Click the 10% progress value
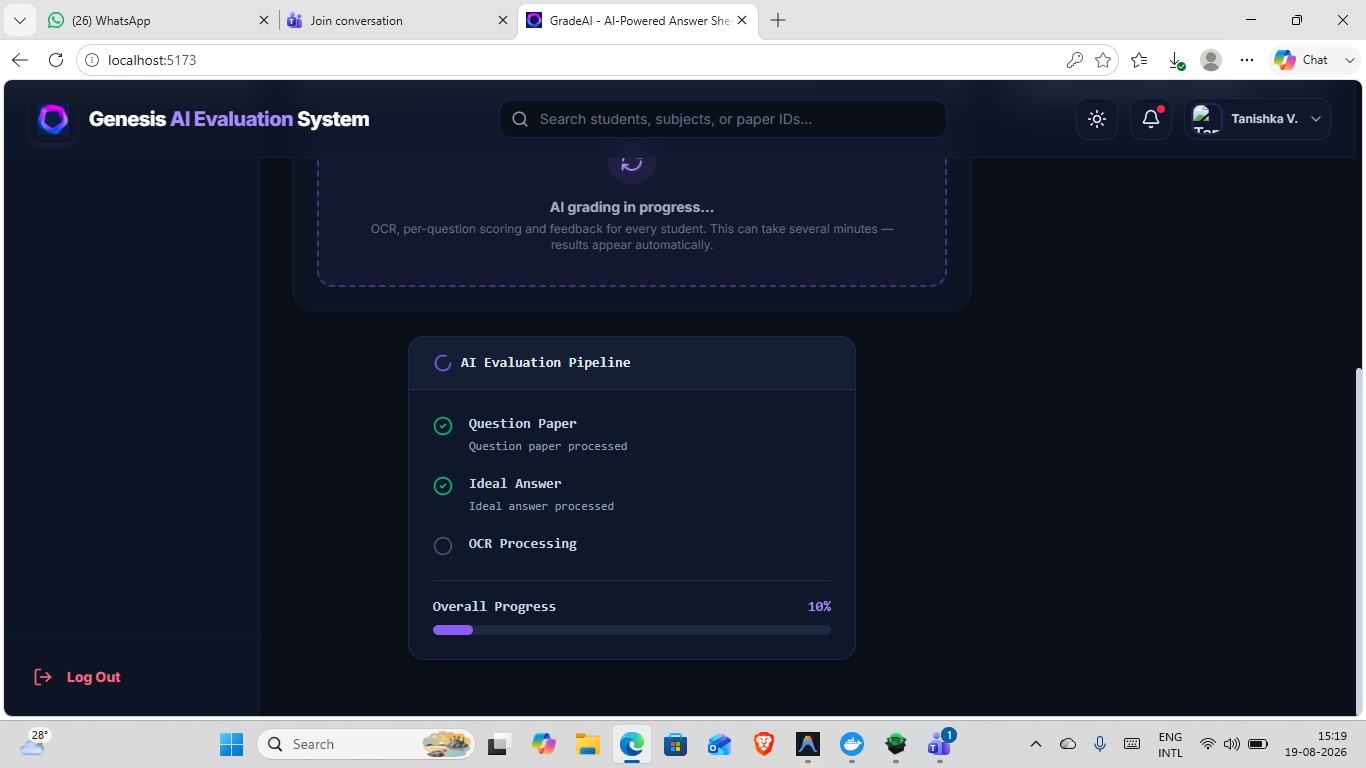This screenshot has width=1366, height=768. tap(819, 606)
